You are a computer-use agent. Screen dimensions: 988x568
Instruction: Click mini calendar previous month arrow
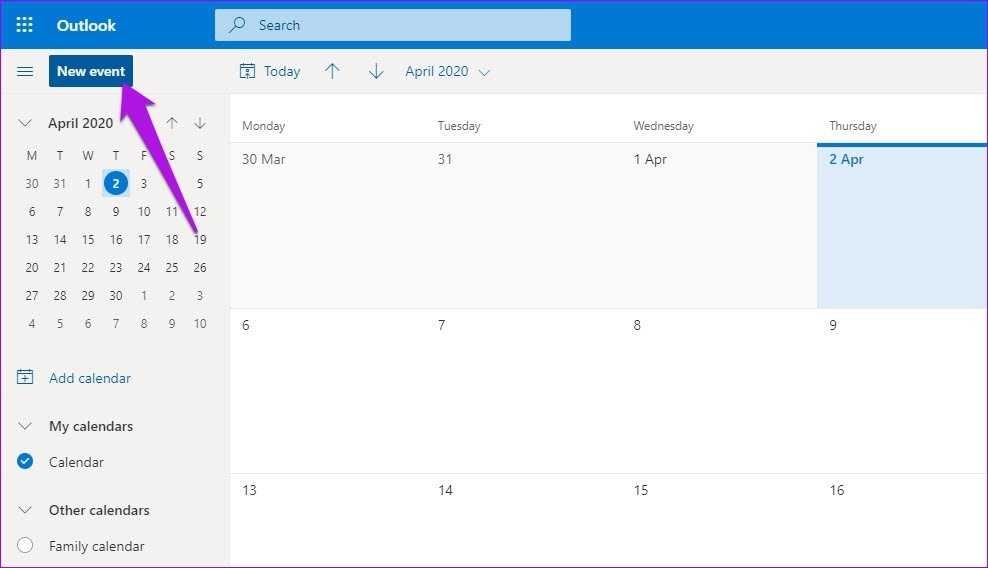tap(172, 123)
